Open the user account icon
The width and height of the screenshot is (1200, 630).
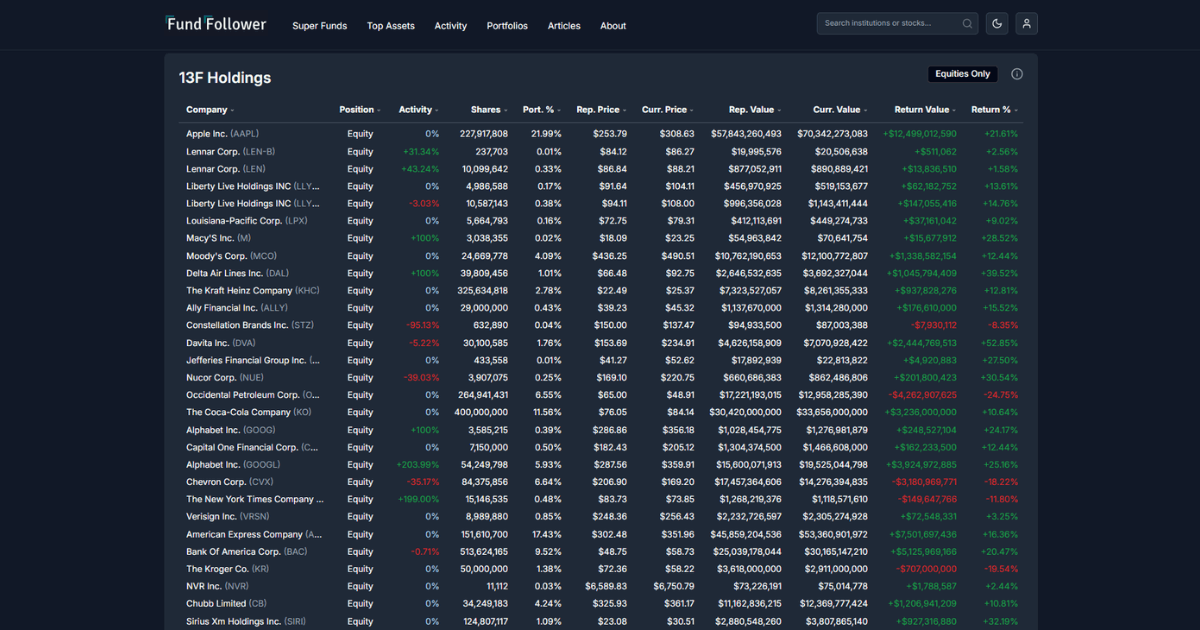[x=1026, y=23]
